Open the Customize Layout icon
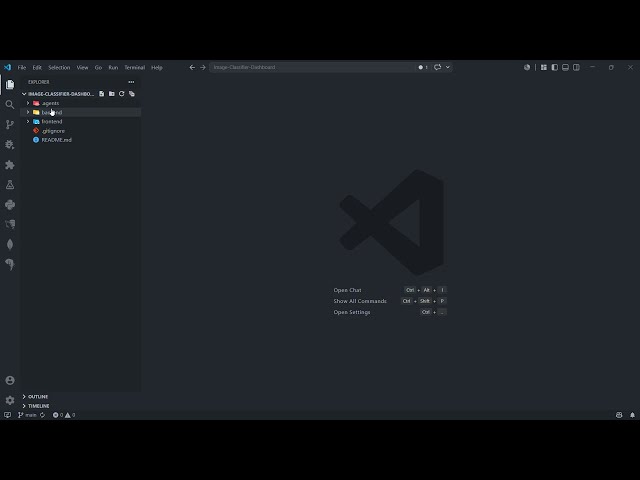 (544, 67)
